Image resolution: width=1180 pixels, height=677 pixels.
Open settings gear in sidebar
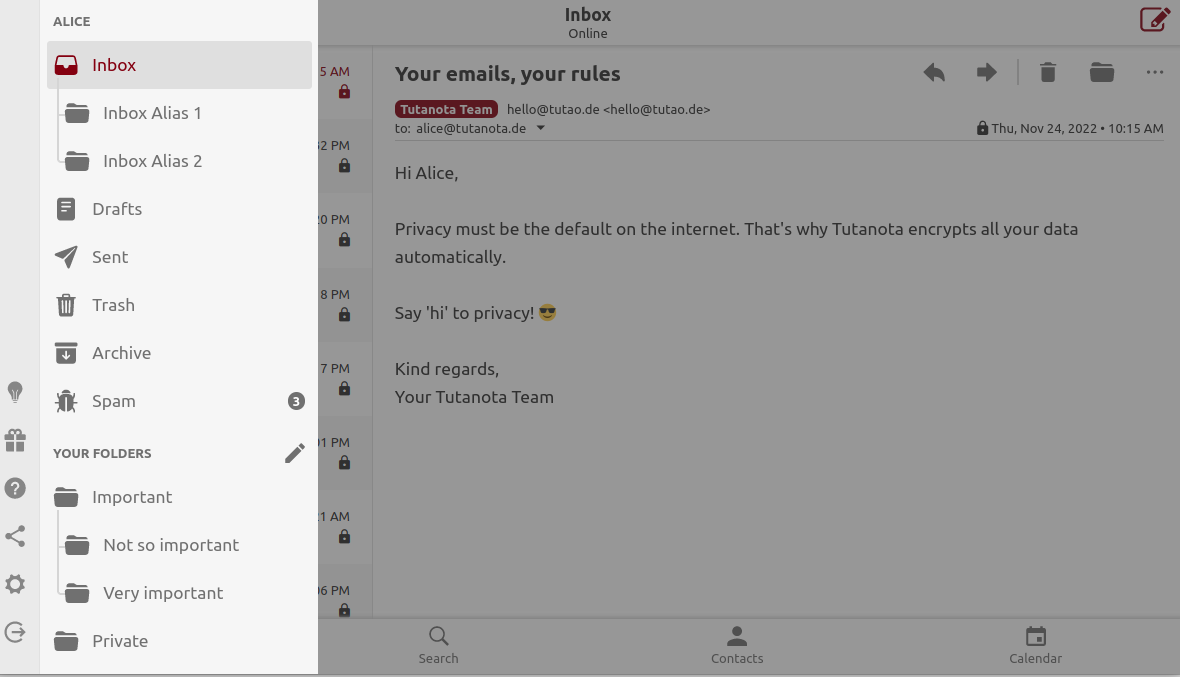point(15,584)
